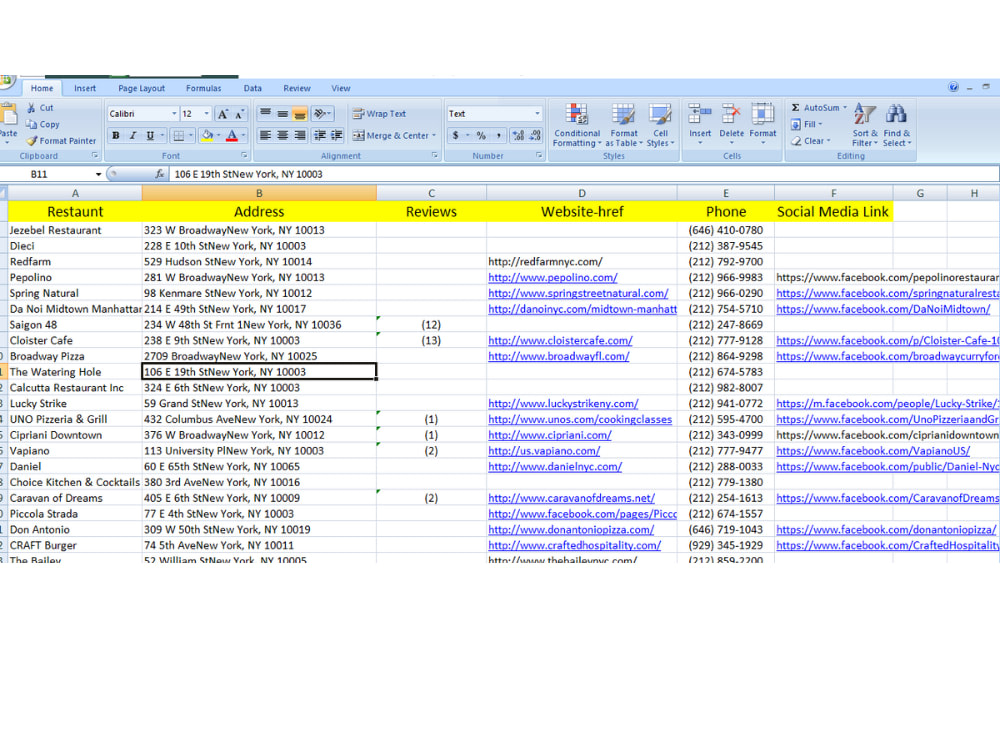
Task: Switch to the Data tab
Action: (253, 89)
